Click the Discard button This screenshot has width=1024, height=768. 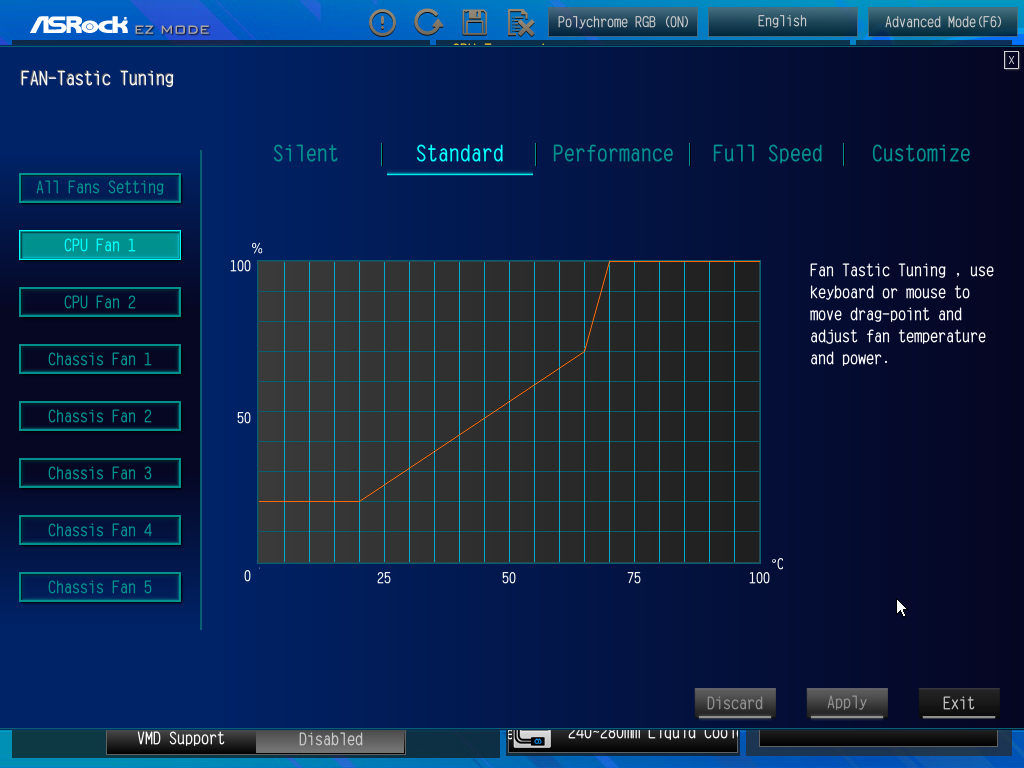735,703
